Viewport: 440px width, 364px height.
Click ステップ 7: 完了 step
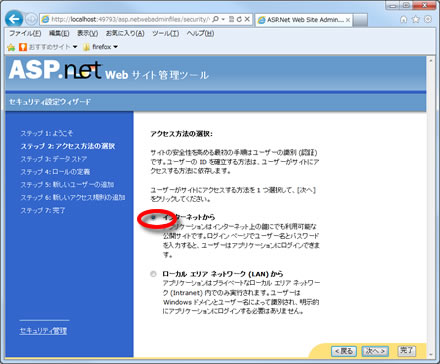43,210
